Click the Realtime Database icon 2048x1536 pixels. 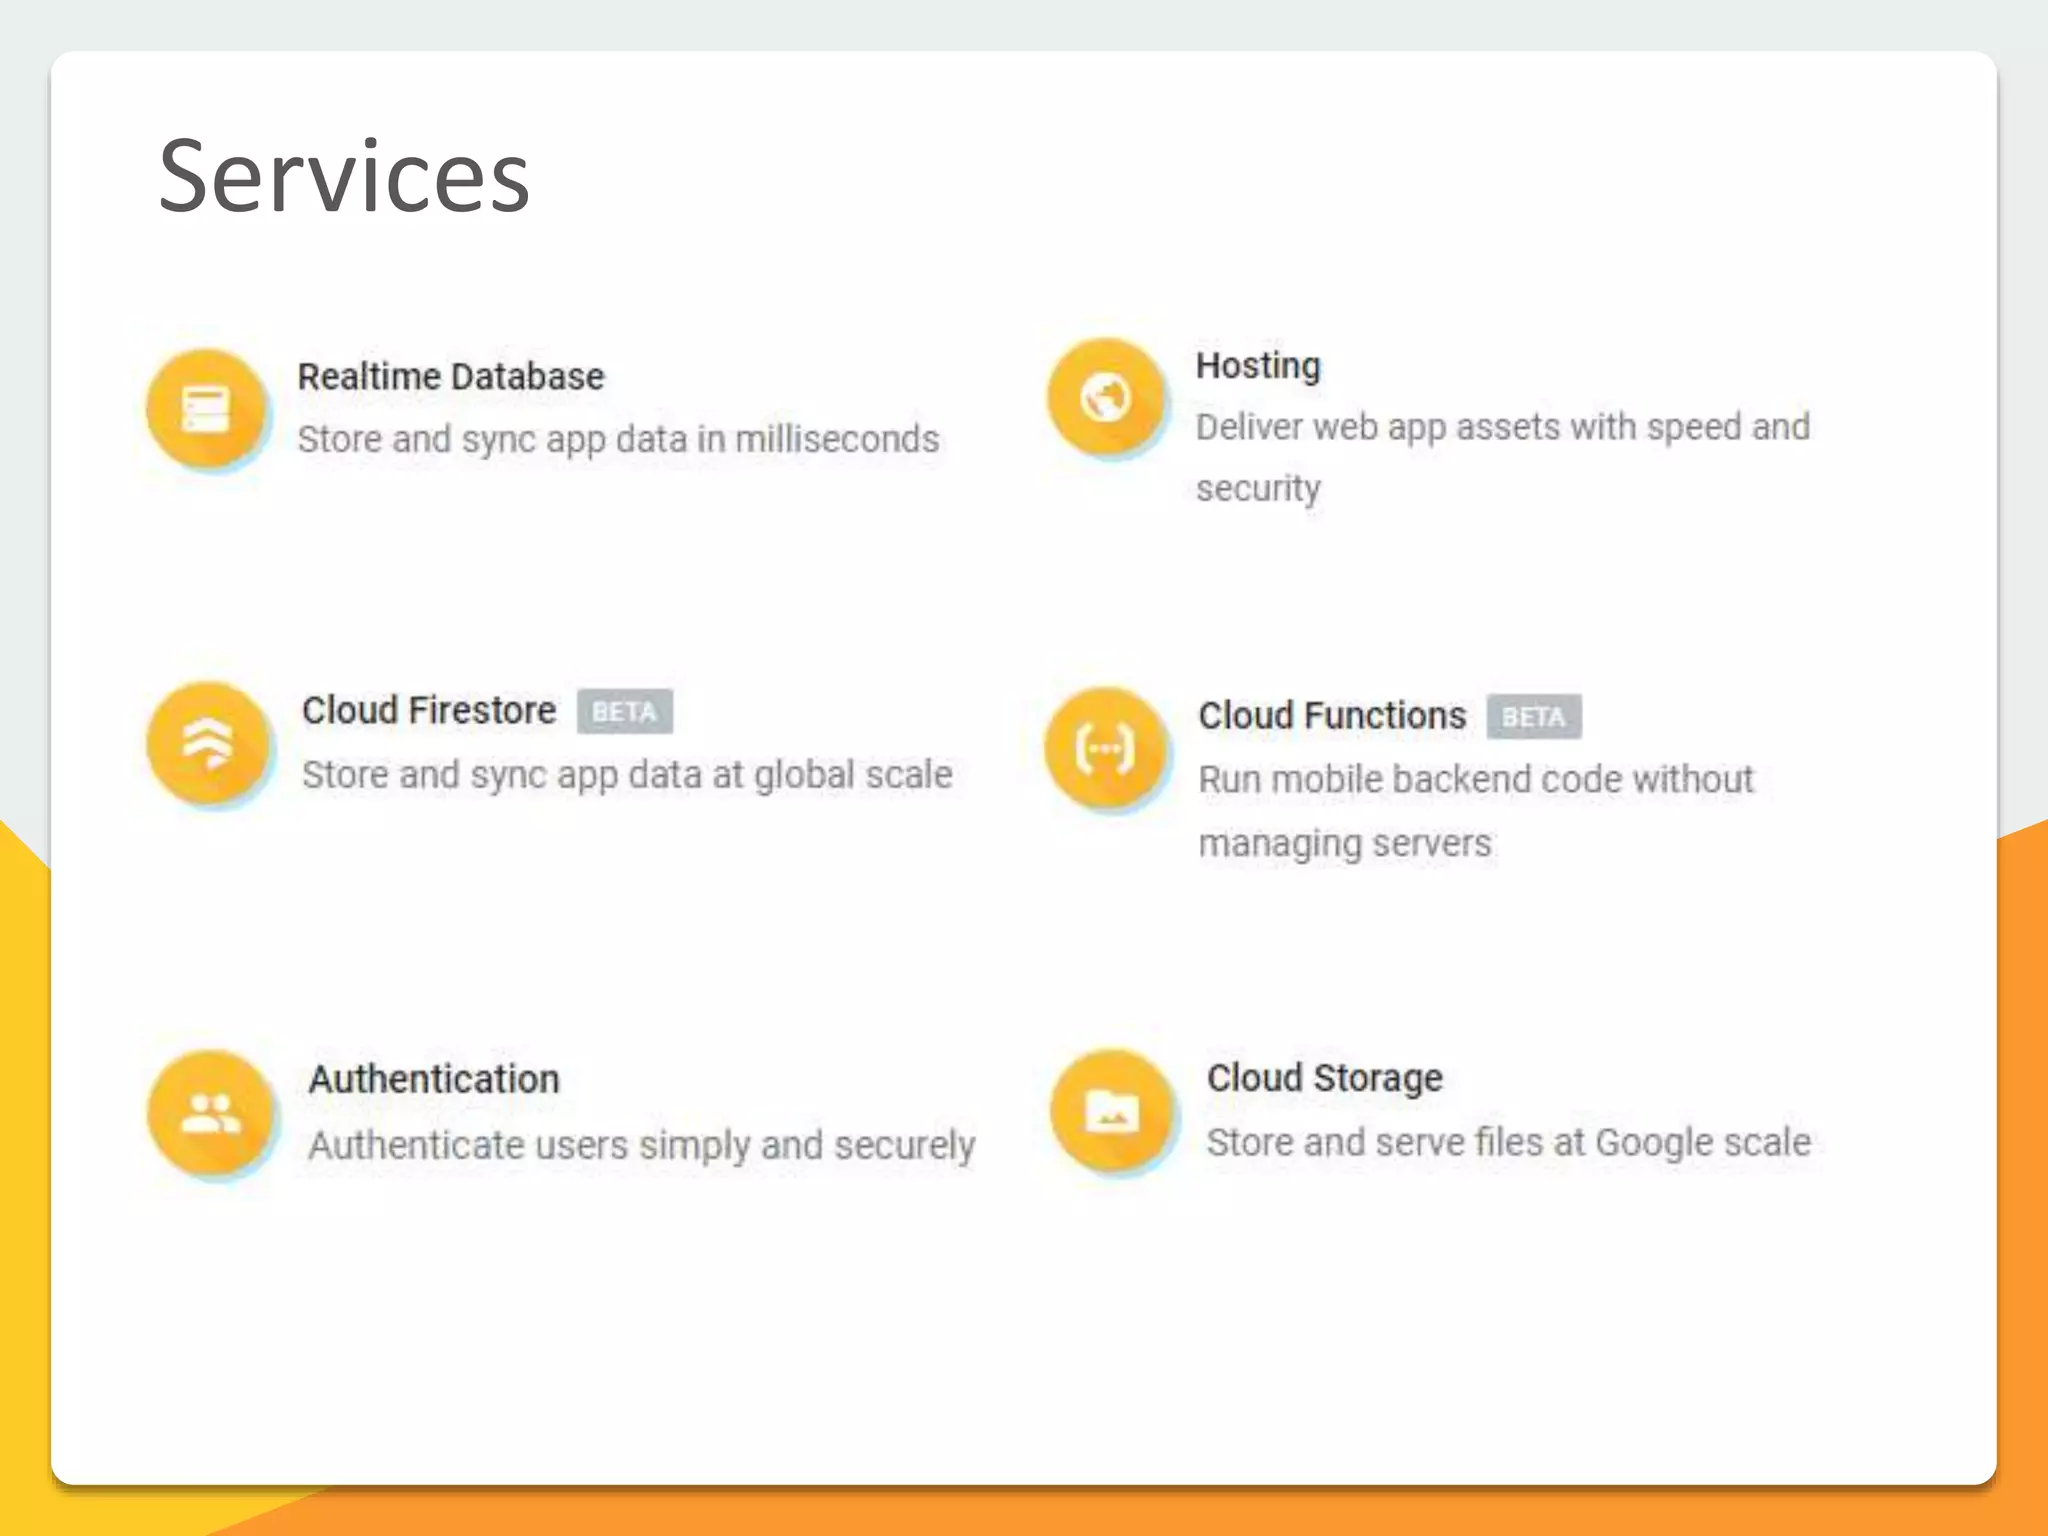(206, 409)
